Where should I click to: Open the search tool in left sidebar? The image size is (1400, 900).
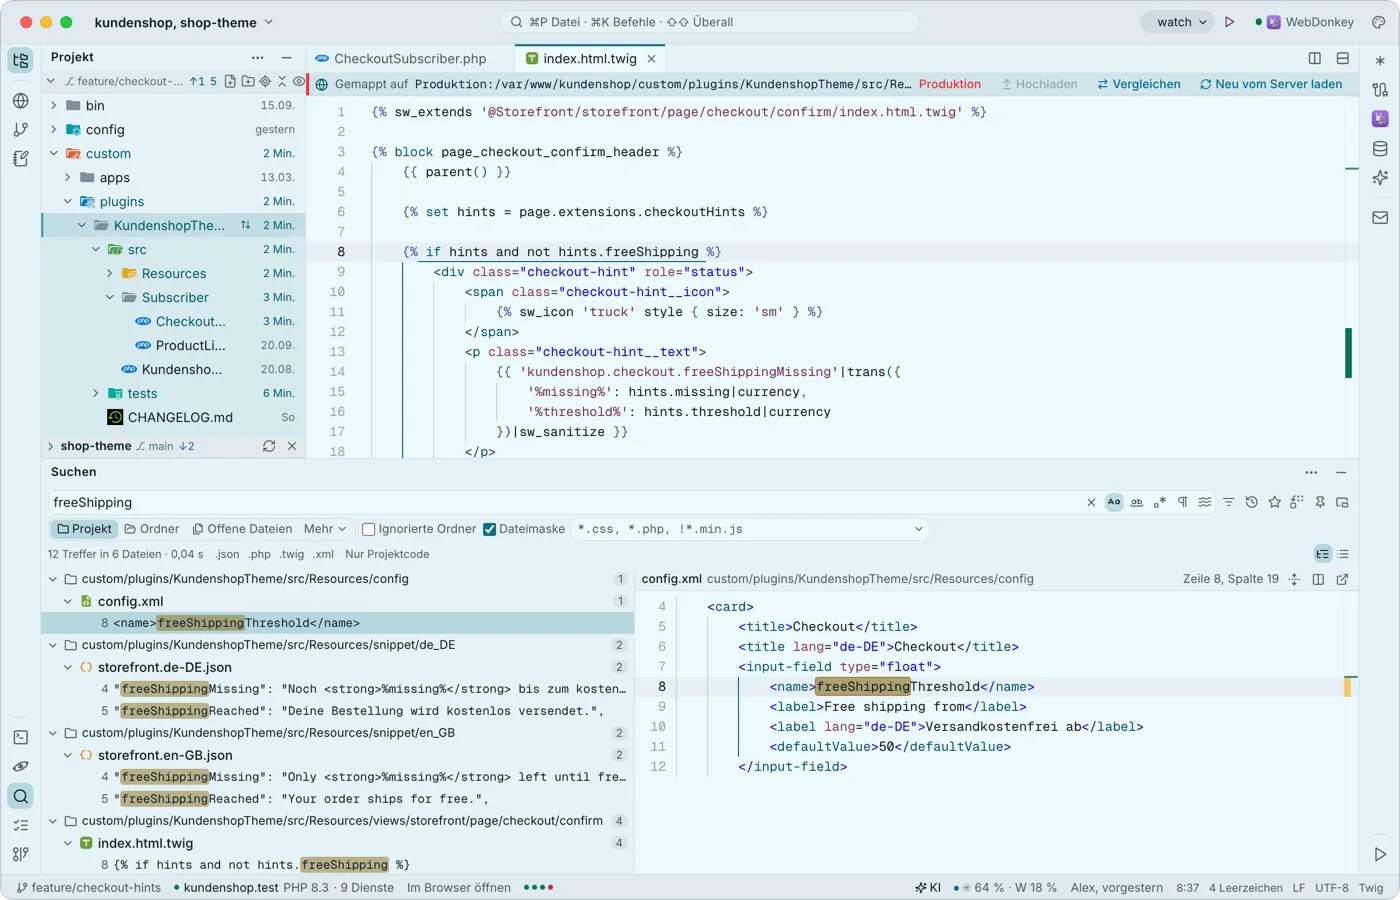tap(21, 796)
